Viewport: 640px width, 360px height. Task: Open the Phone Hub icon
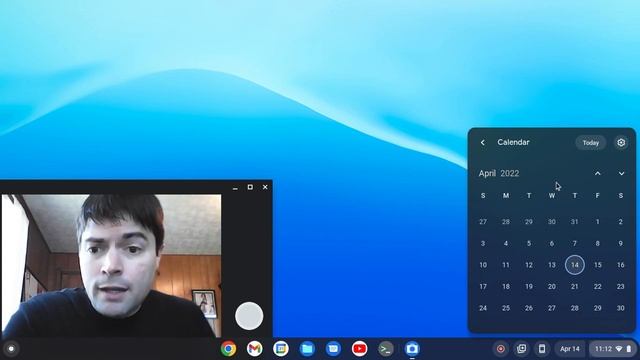542,349
